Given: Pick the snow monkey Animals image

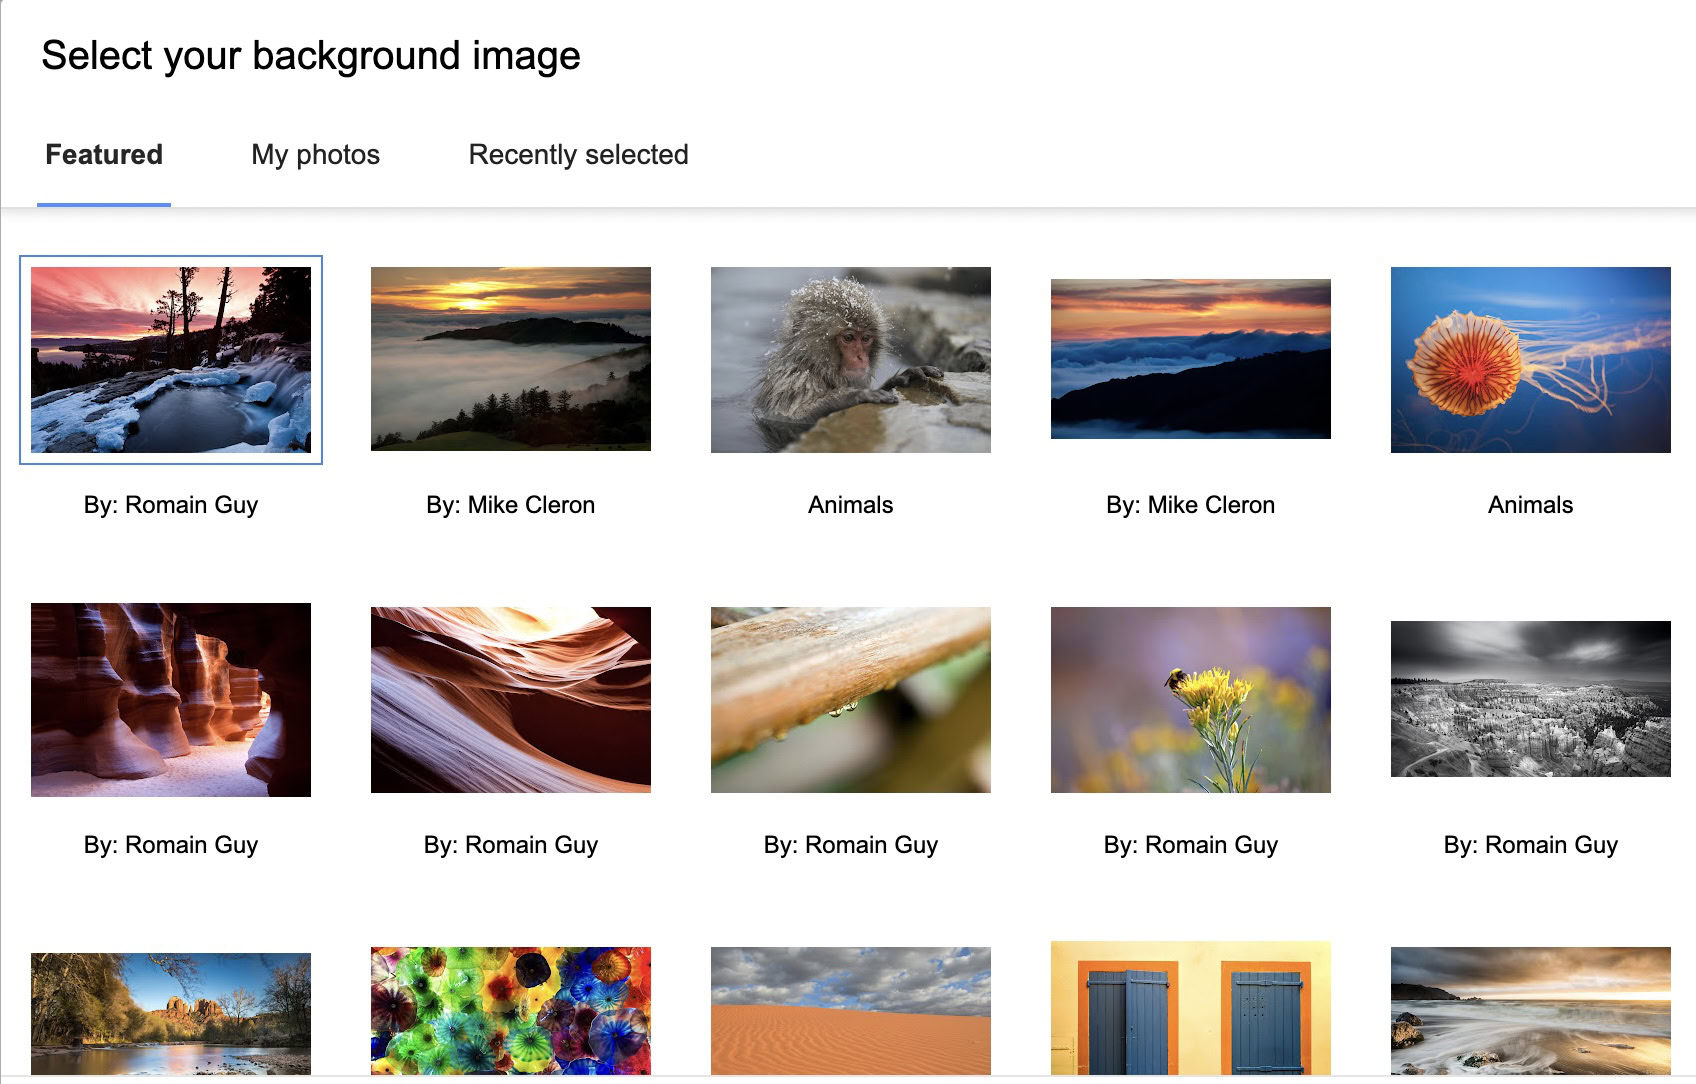Looking at the screenshot, I should (x=850, y=358).
